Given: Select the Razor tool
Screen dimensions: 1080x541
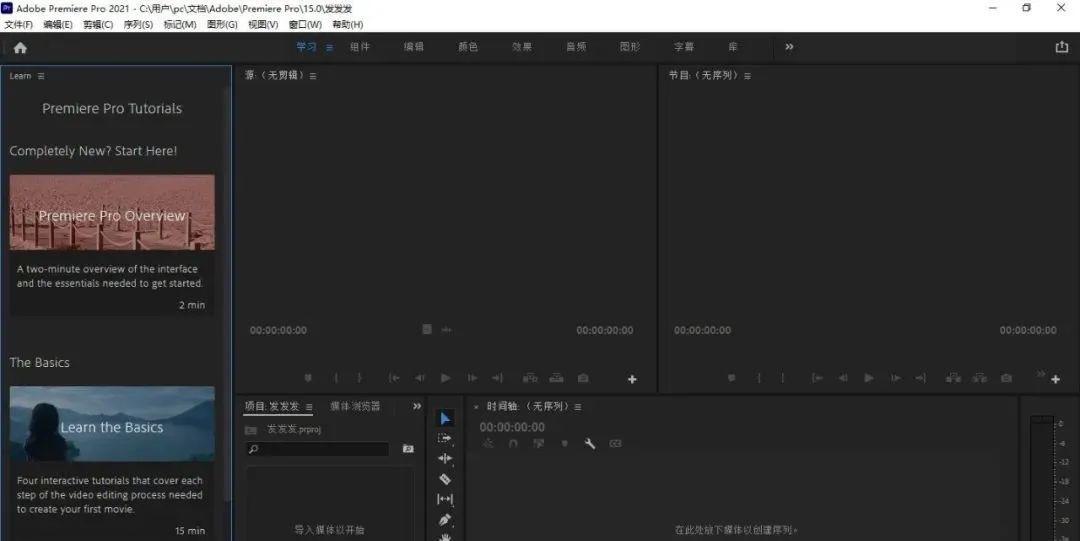Looking at the screenshot, I should click(x=445, y=478).
